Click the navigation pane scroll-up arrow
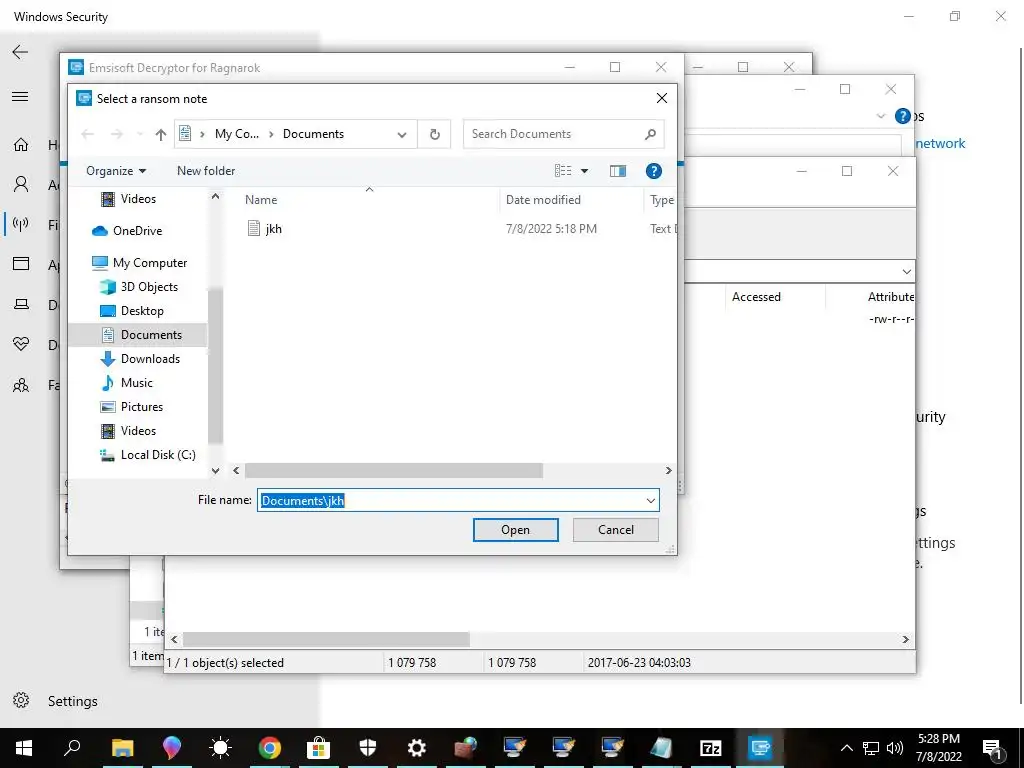Screen dimensions: 1024x768 [x=216, y=196]
